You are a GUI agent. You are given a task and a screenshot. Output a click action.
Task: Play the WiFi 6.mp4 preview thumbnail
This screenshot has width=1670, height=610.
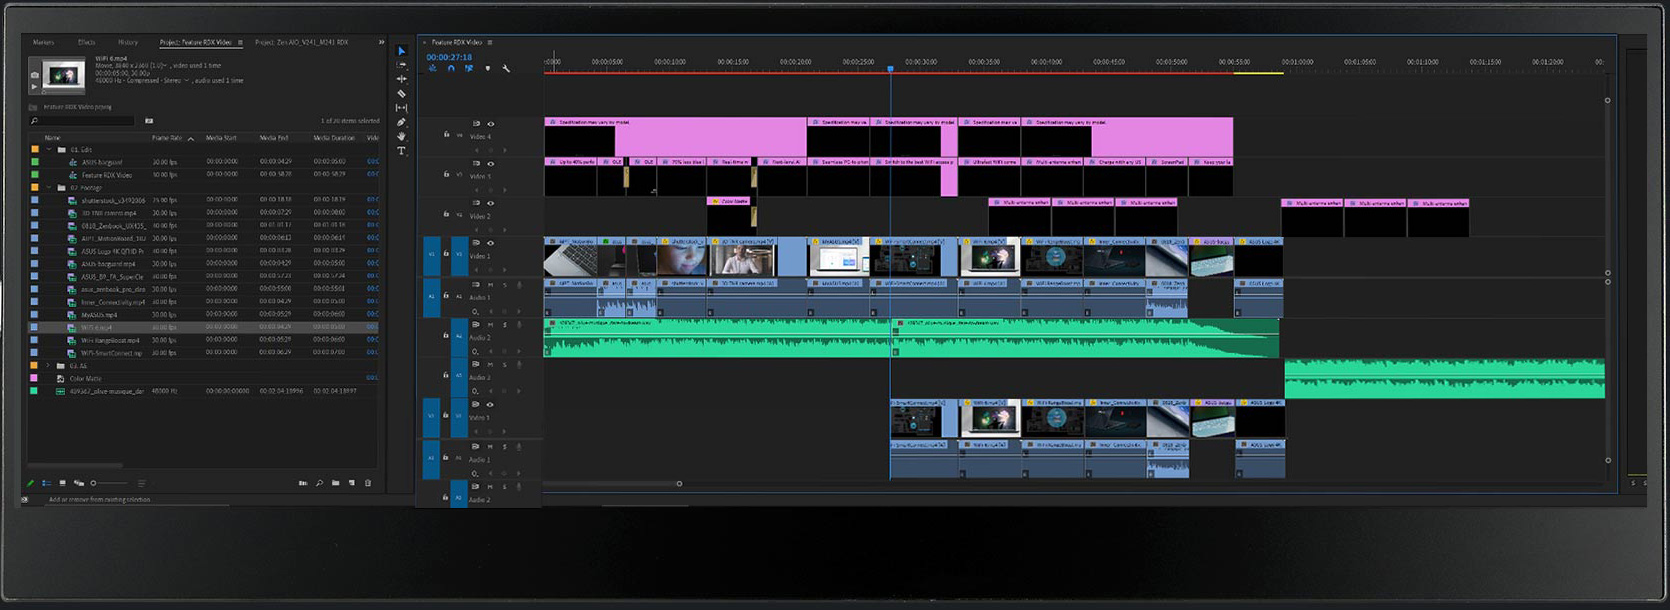tap(35, 86)
